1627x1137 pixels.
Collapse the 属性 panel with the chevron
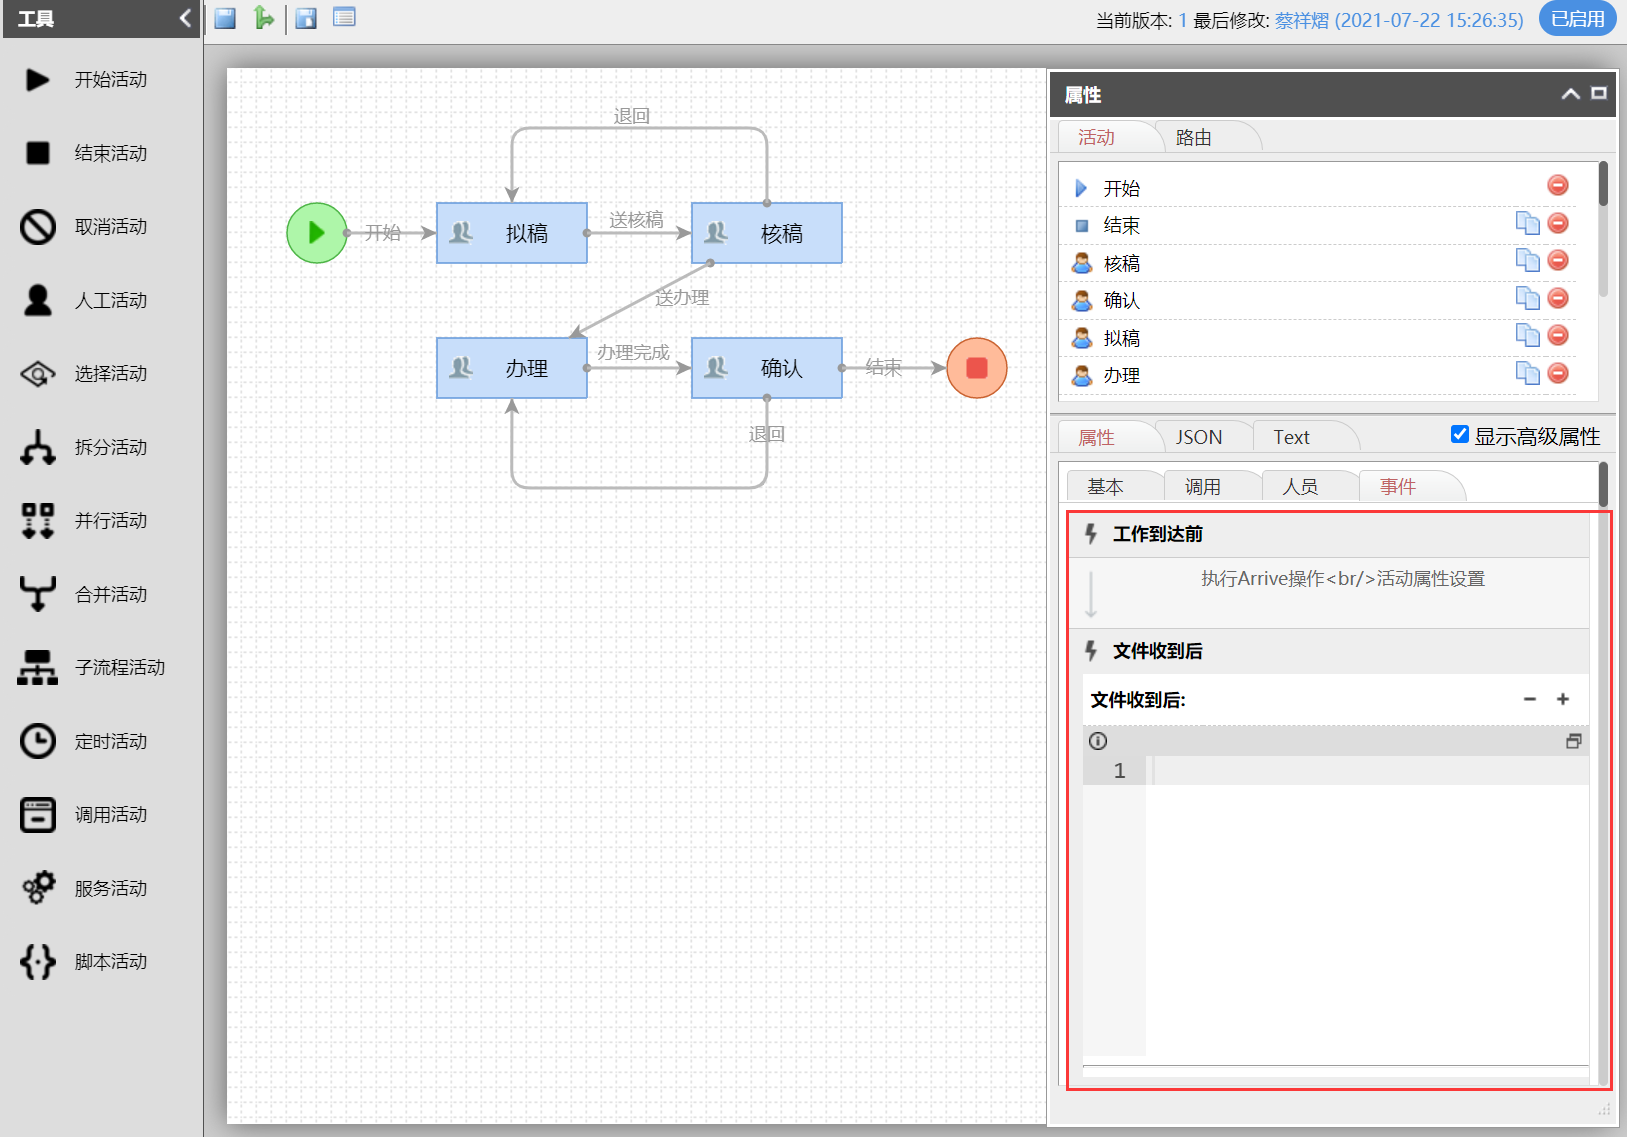(1569, 93)
